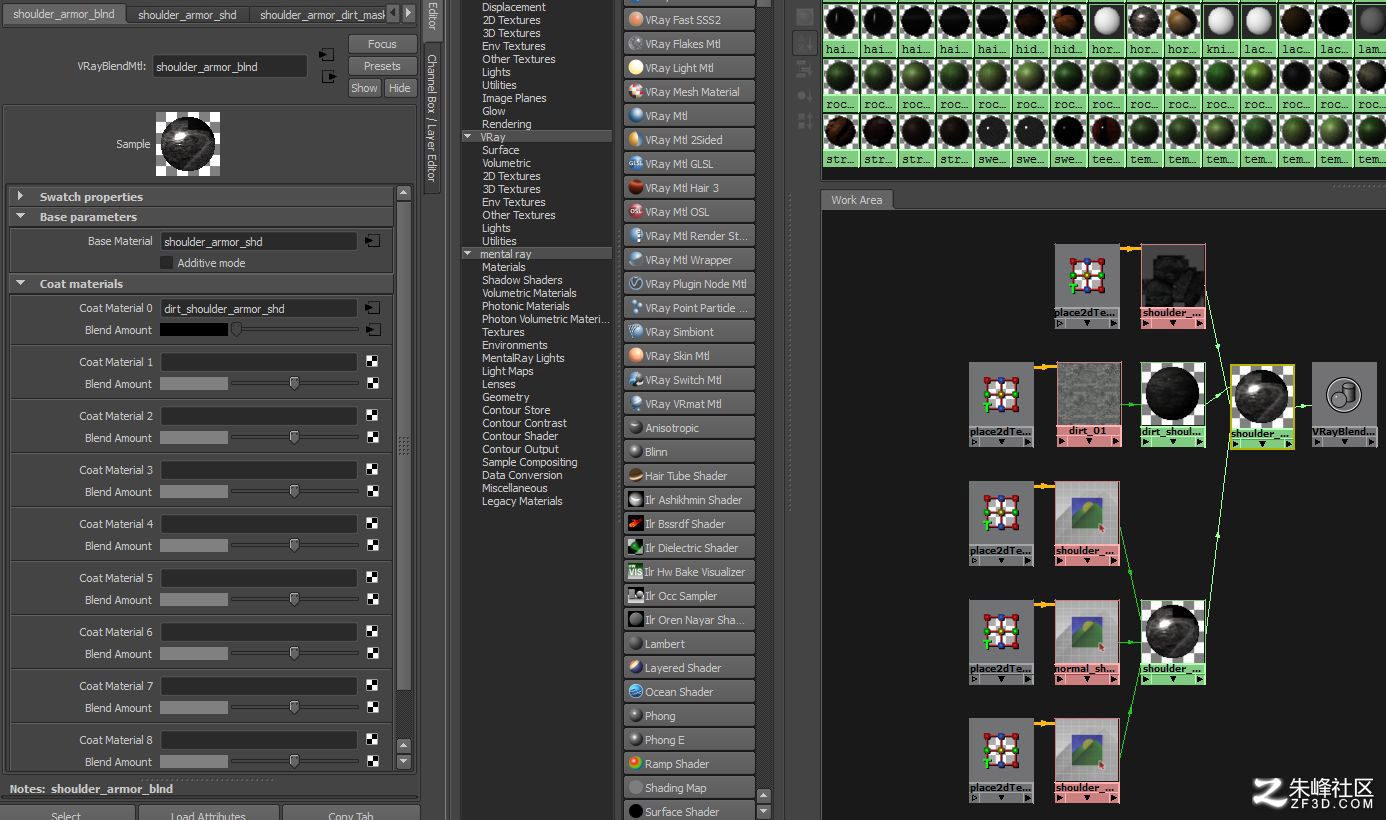Create a VRay Simbiont material
The image size is (1386, 820).
click(x=689, y=332)
